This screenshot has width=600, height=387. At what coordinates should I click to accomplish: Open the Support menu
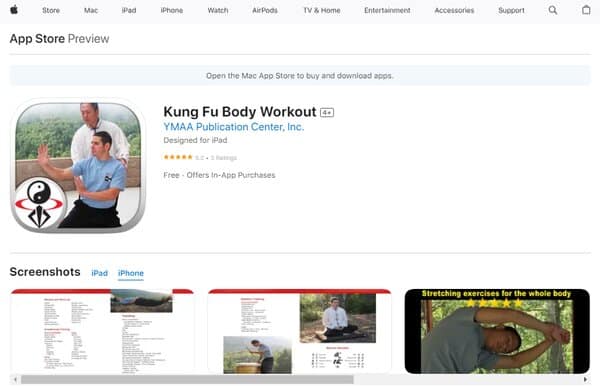point(511,11)
